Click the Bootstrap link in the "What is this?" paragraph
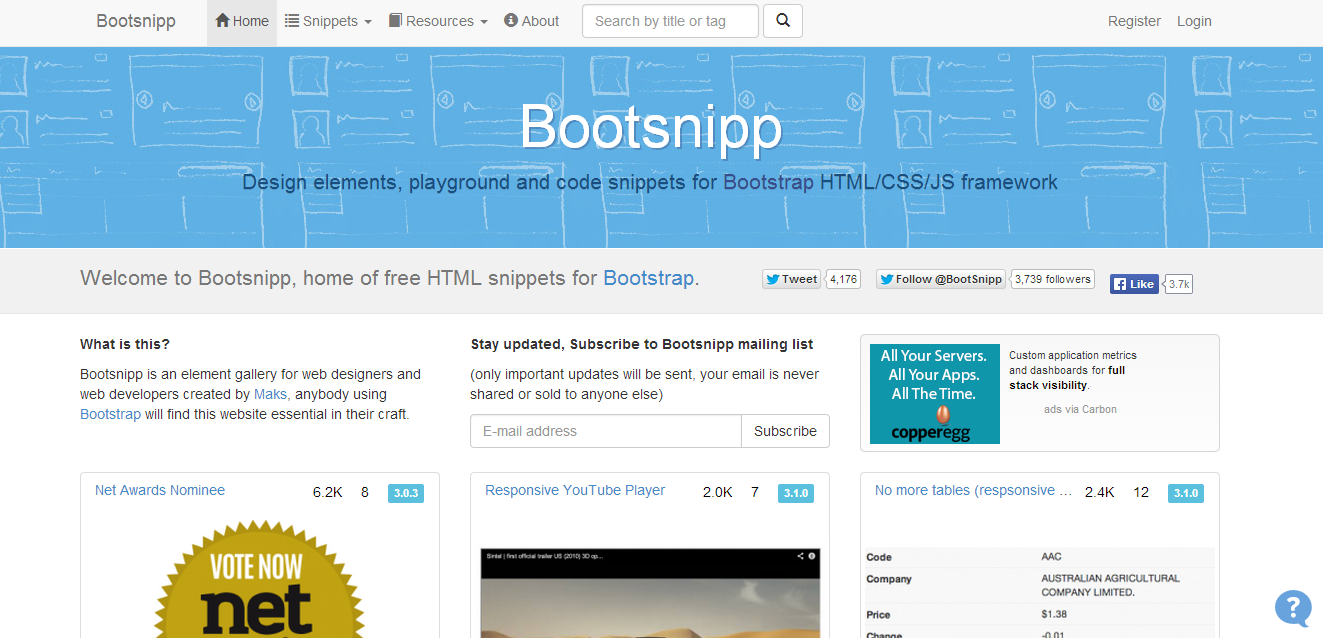The width and height of the screenshot is (1323, 638). [x=110, y=414]
